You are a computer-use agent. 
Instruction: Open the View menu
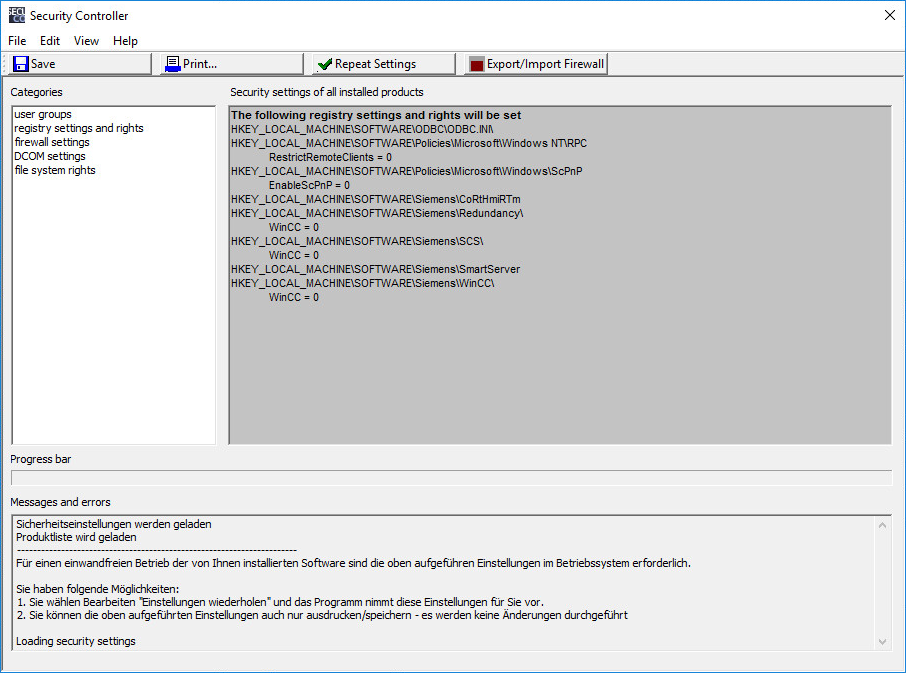coord(86,41)
